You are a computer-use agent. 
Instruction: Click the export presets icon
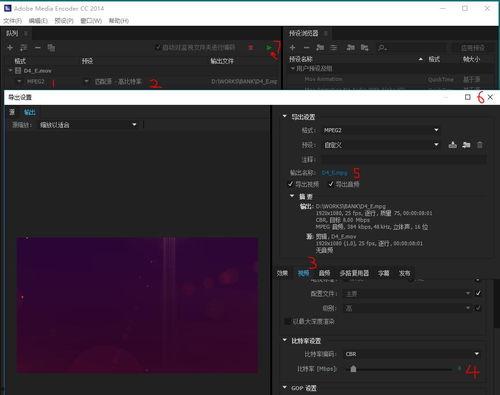tap(365, 47)
